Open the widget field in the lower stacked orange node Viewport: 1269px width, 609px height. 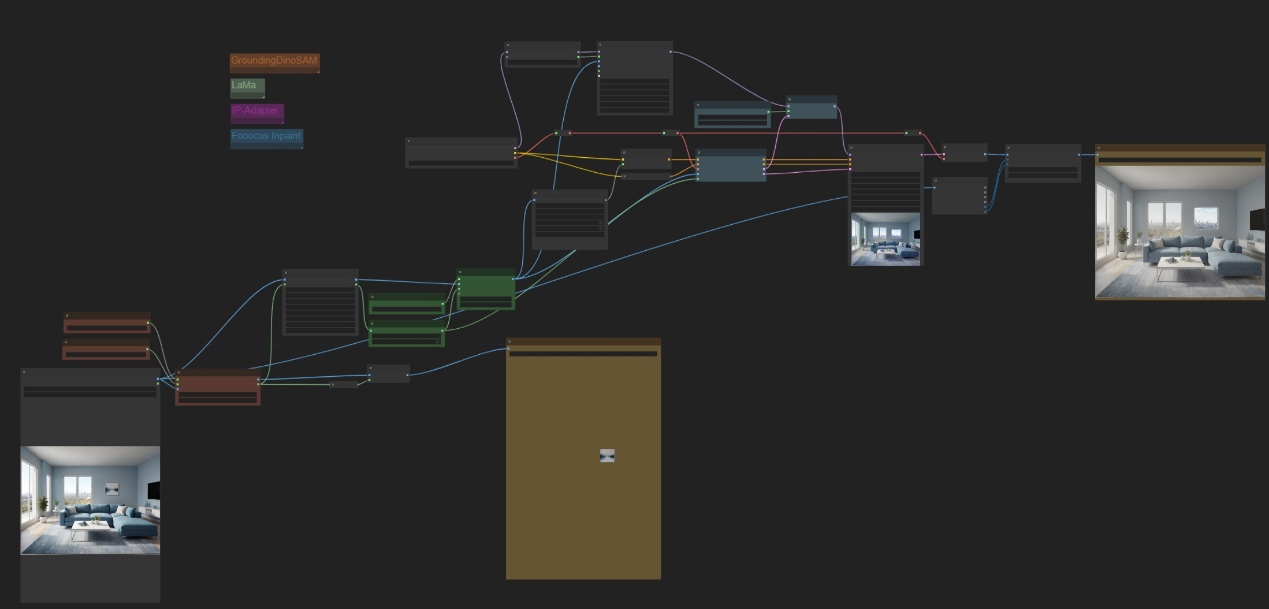[x=106, y=353]
